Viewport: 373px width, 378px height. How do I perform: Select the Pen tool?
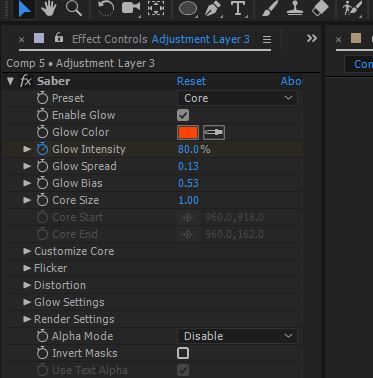click(x=213, y=9)
